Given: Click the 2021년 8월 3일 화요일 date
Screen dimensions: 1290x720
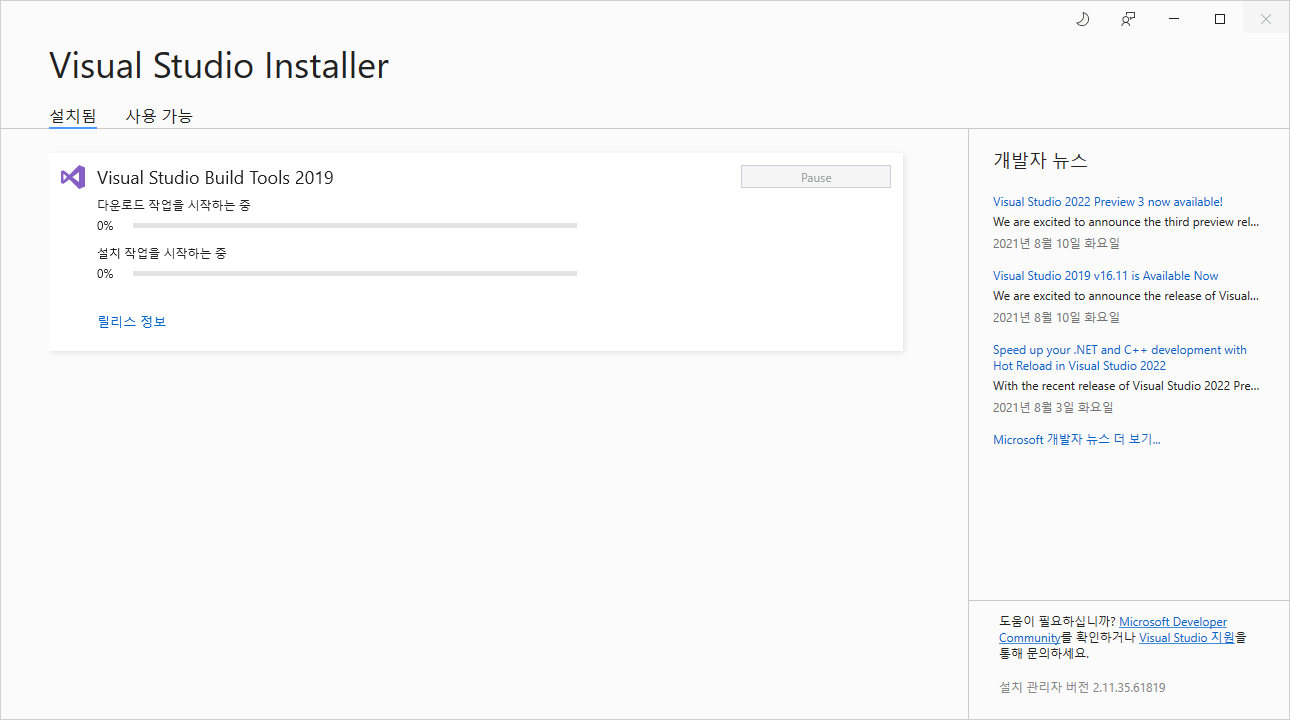Looking at the screenshot, I should click(1053, 407).
